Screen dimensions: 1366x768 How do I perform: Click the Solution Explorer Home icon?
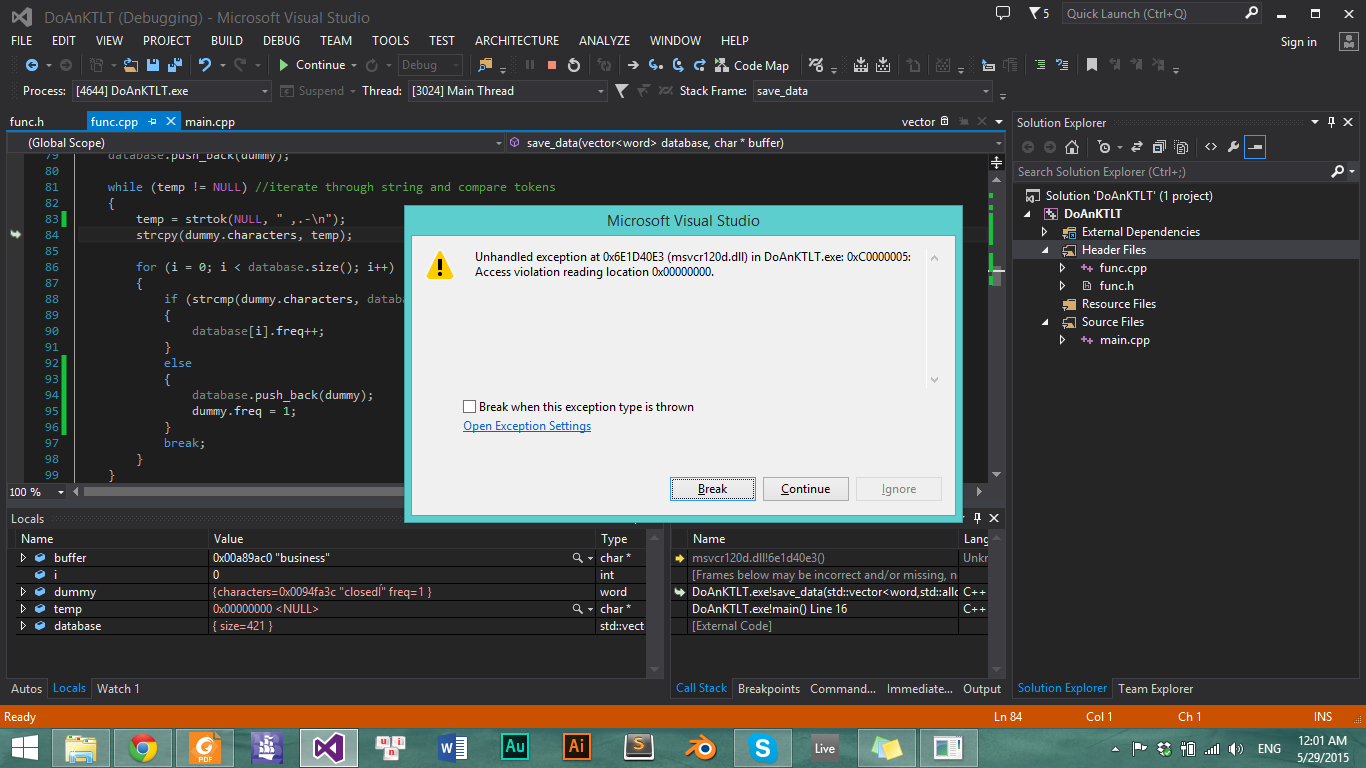tap(1072, 147)
